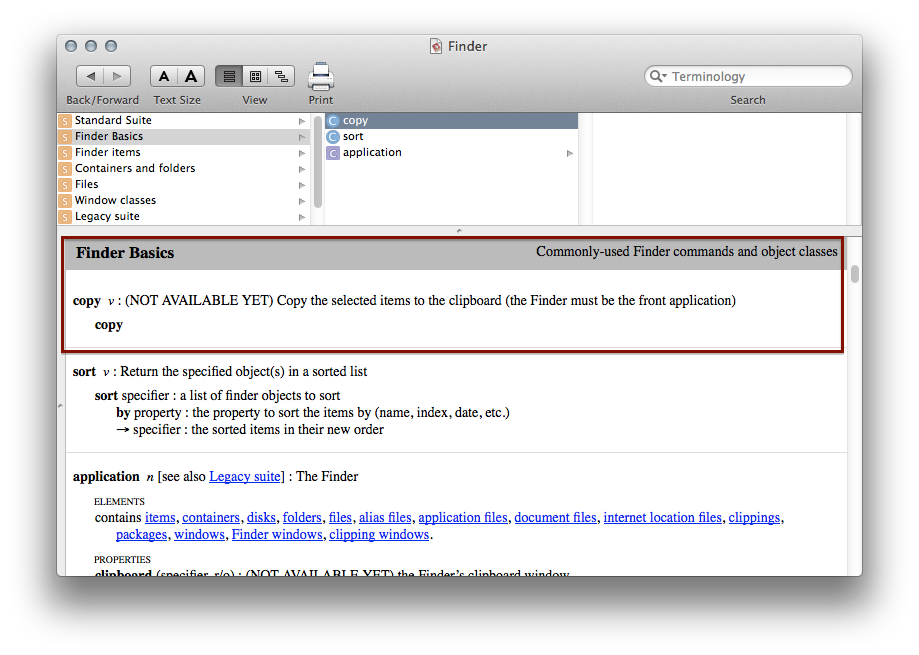919x655 pixels.
Task: Select the Standard Suite row
Action: click(x=183, y=120)
